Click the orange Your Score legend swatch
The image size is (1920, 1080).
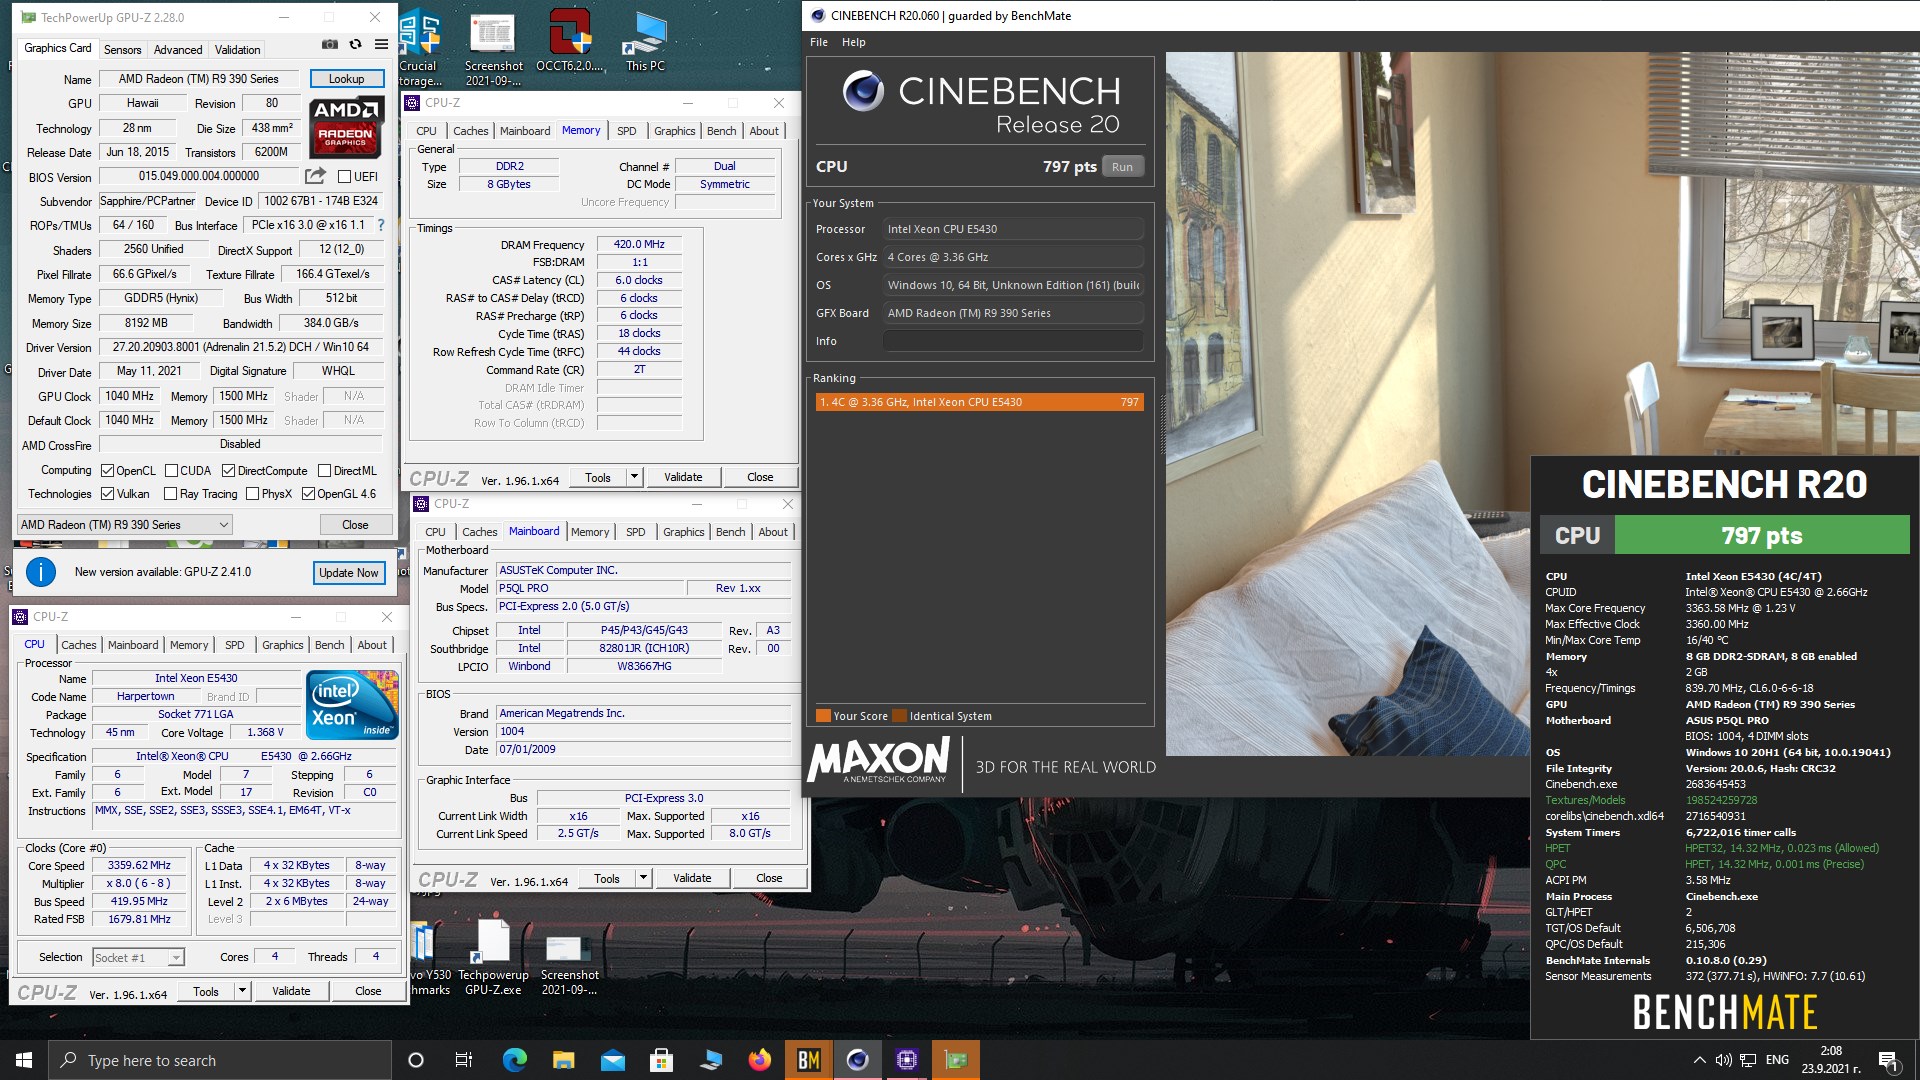click(x=823, y=716)
